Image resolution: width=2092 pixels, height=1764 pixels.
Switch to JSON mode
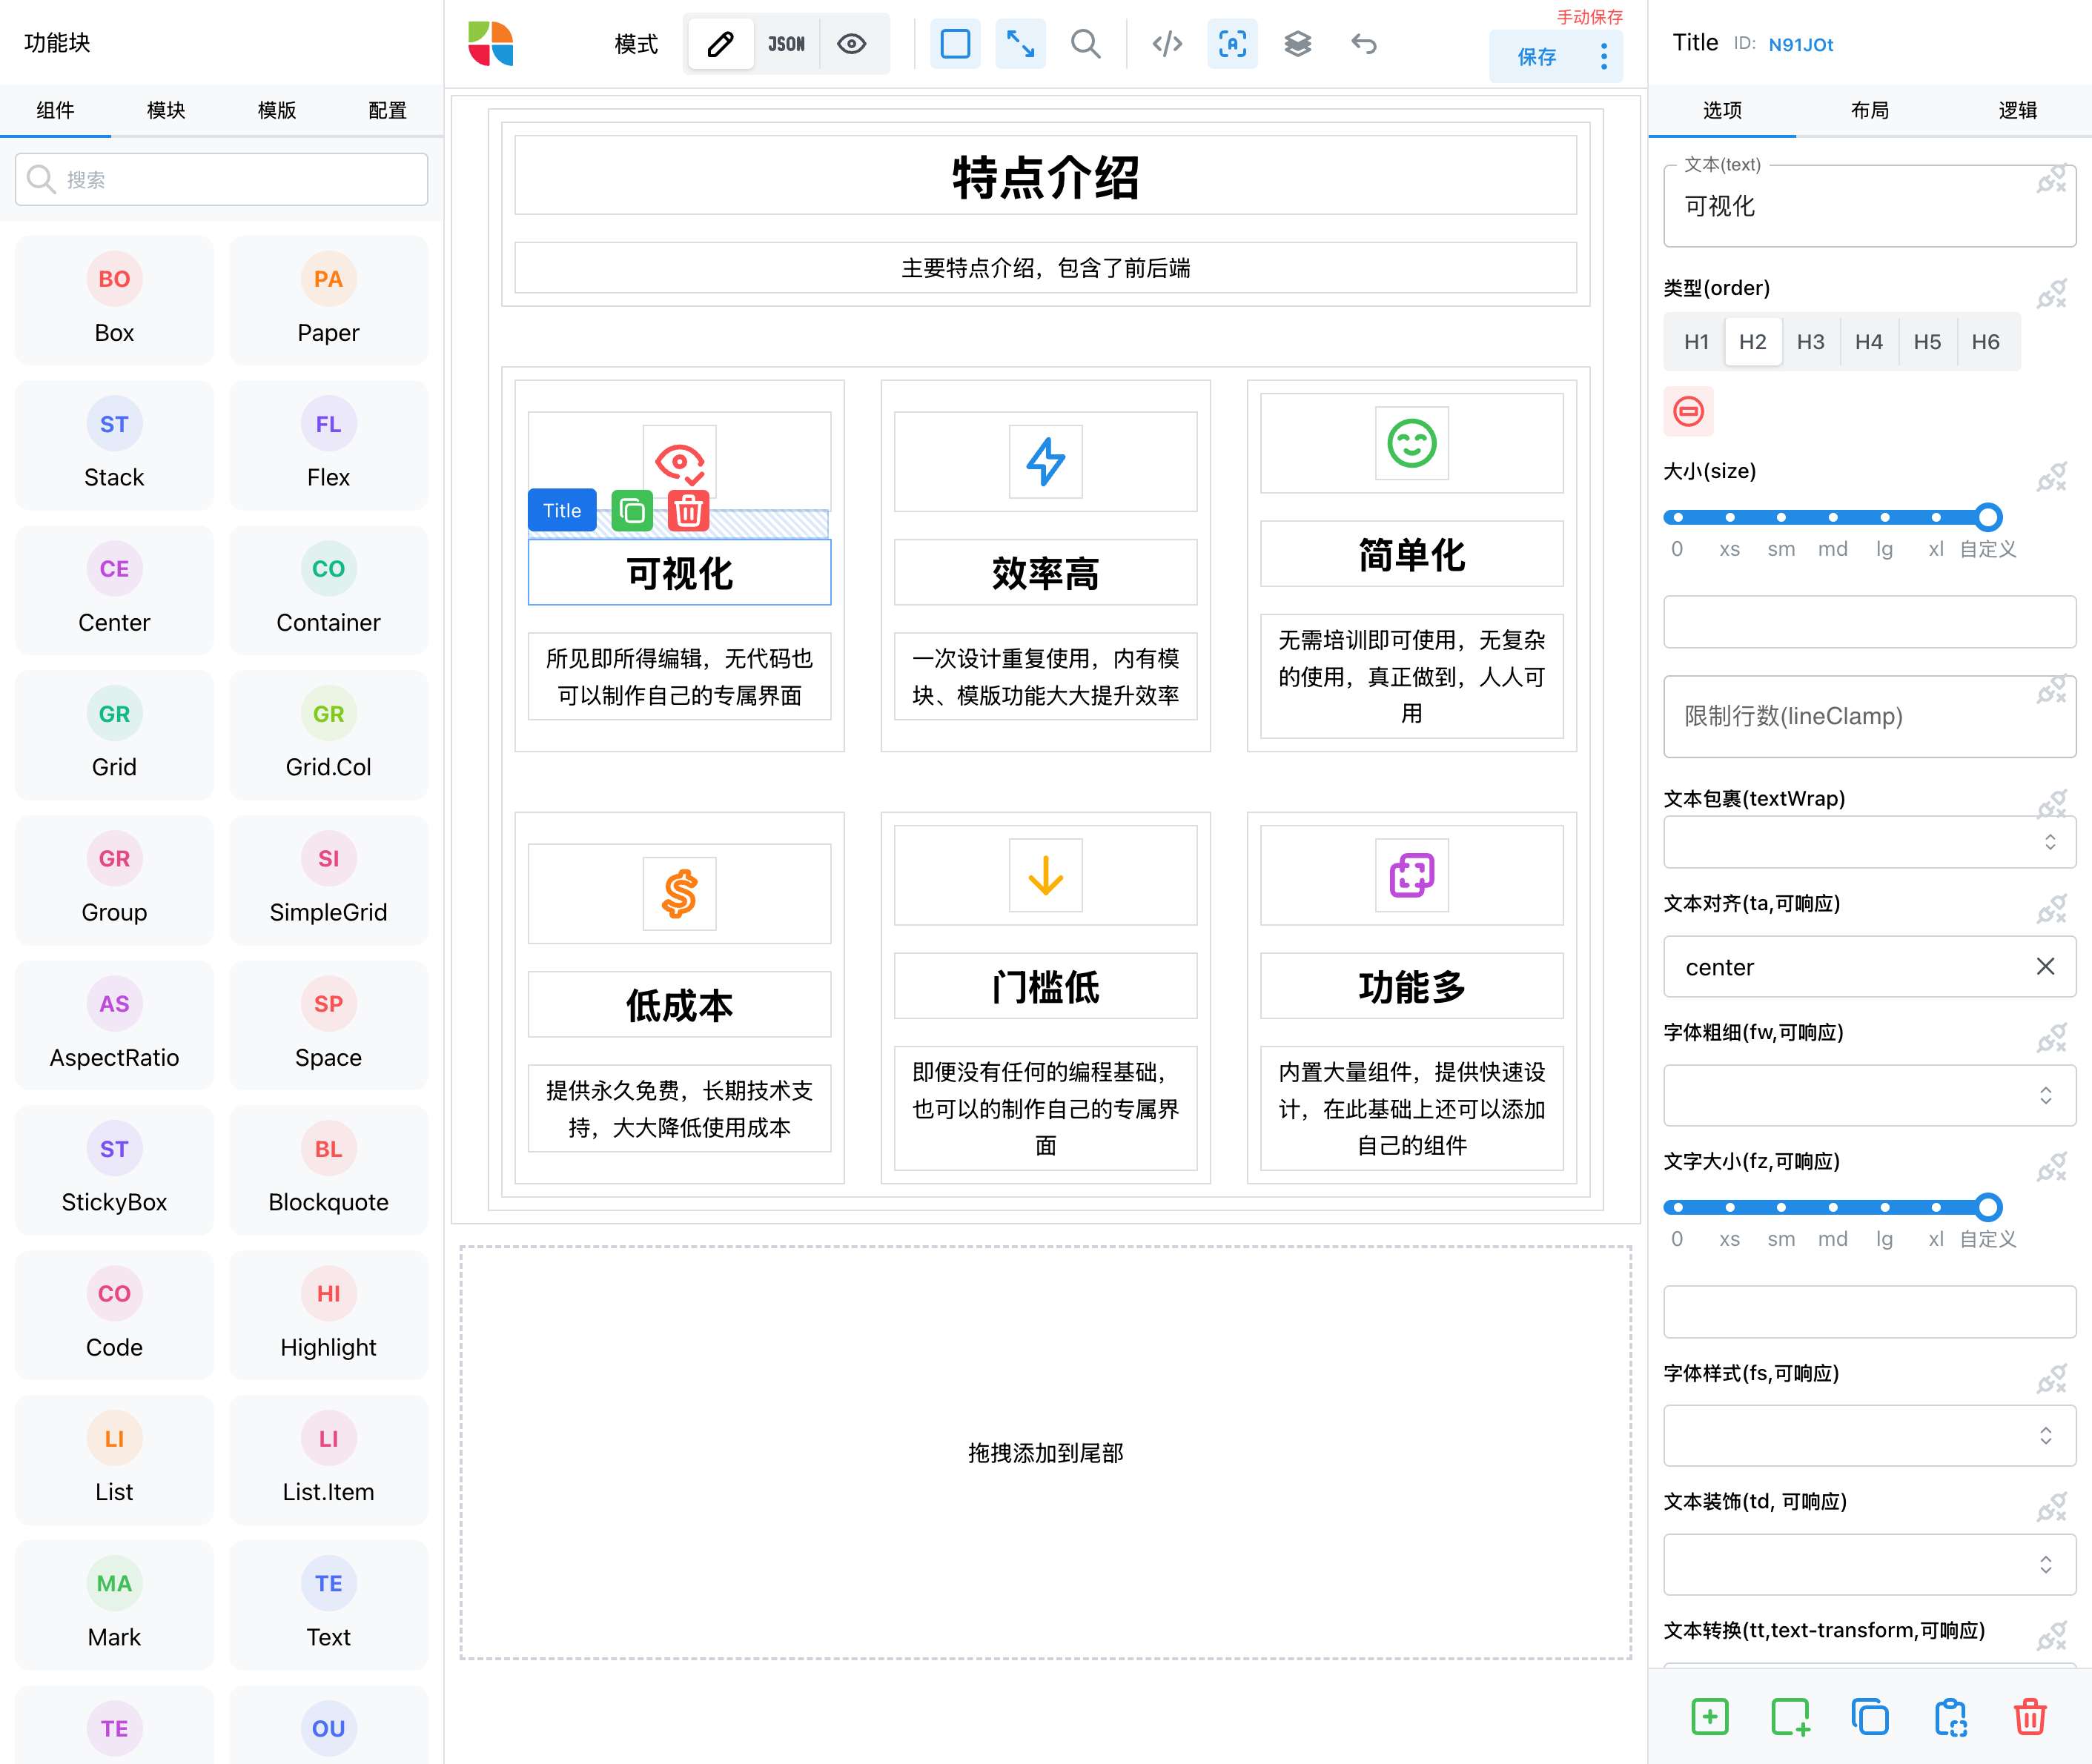786,44
